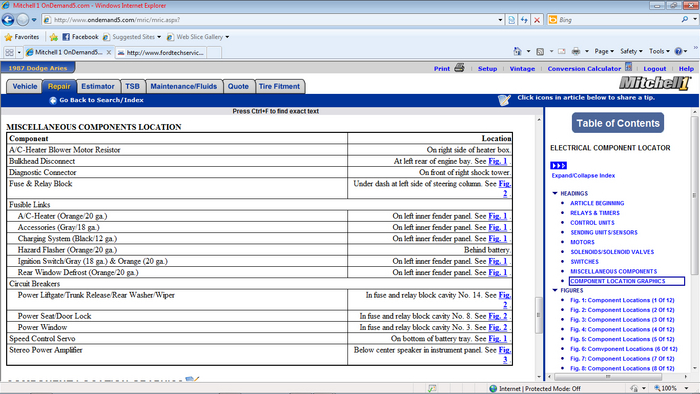Open the Web Slice Gallery dropdown

click(x=227, y=37)
